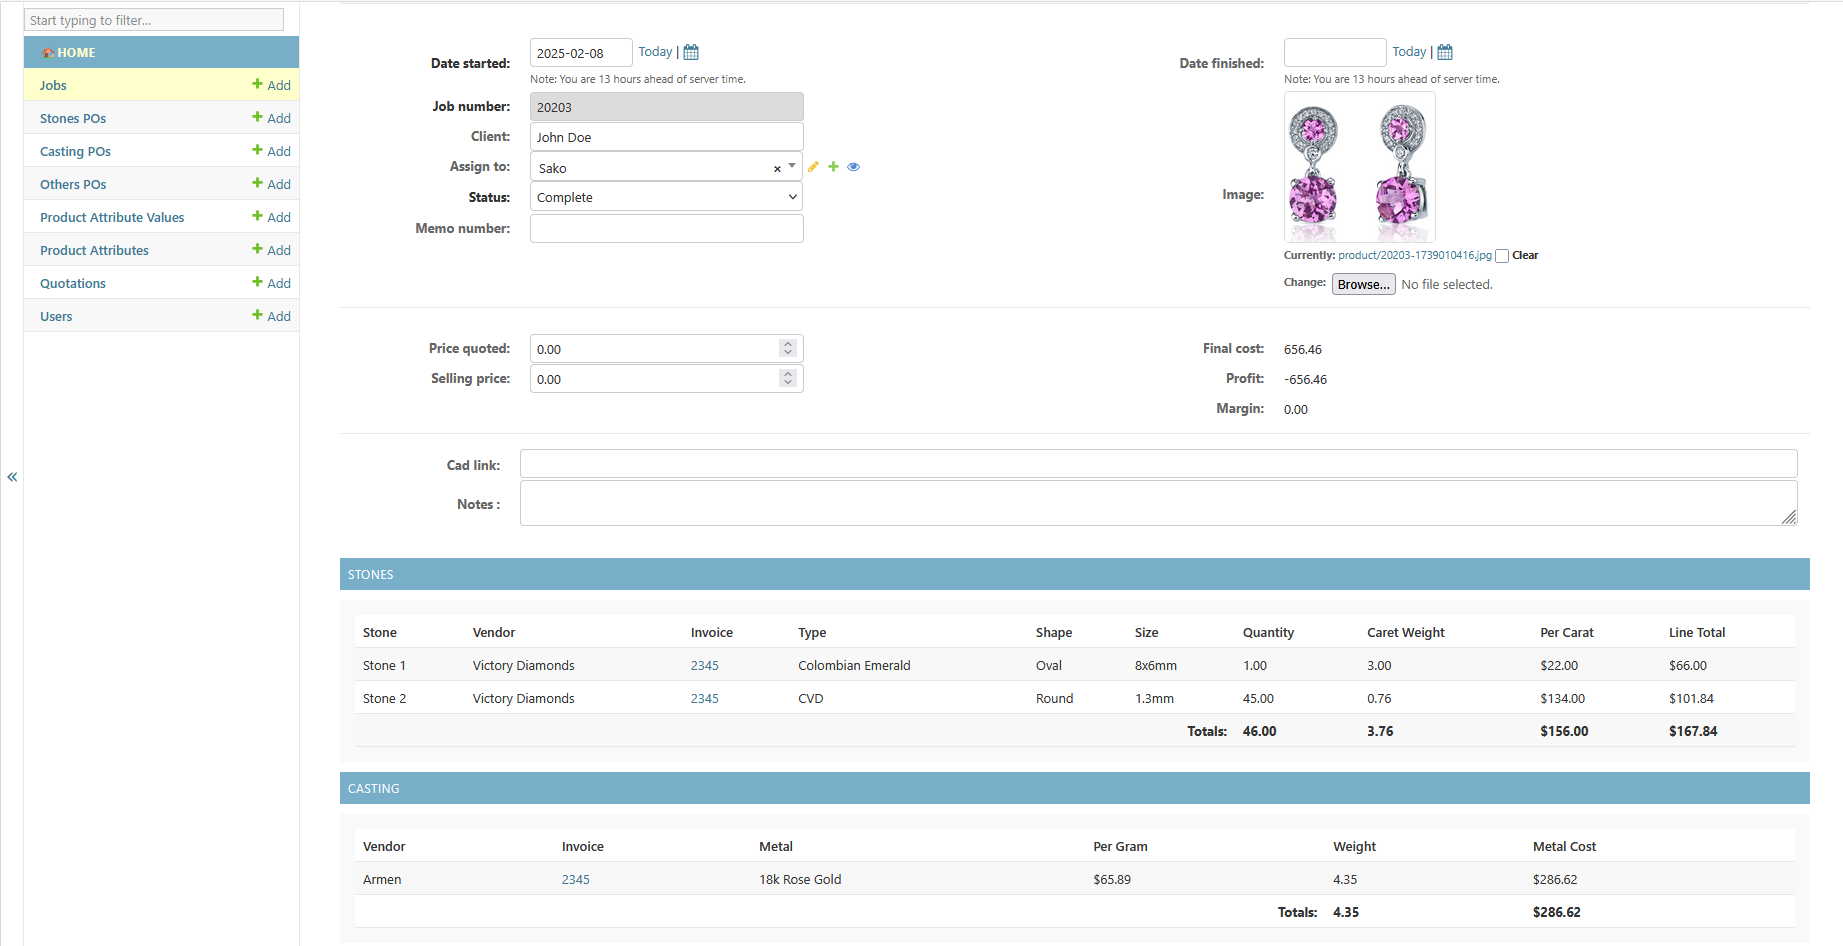Viewport: 1843px width, 946px height.
Task: Open invoice 2345 for Stone 2
Action: pyautogui.click(x=704, y=698)
